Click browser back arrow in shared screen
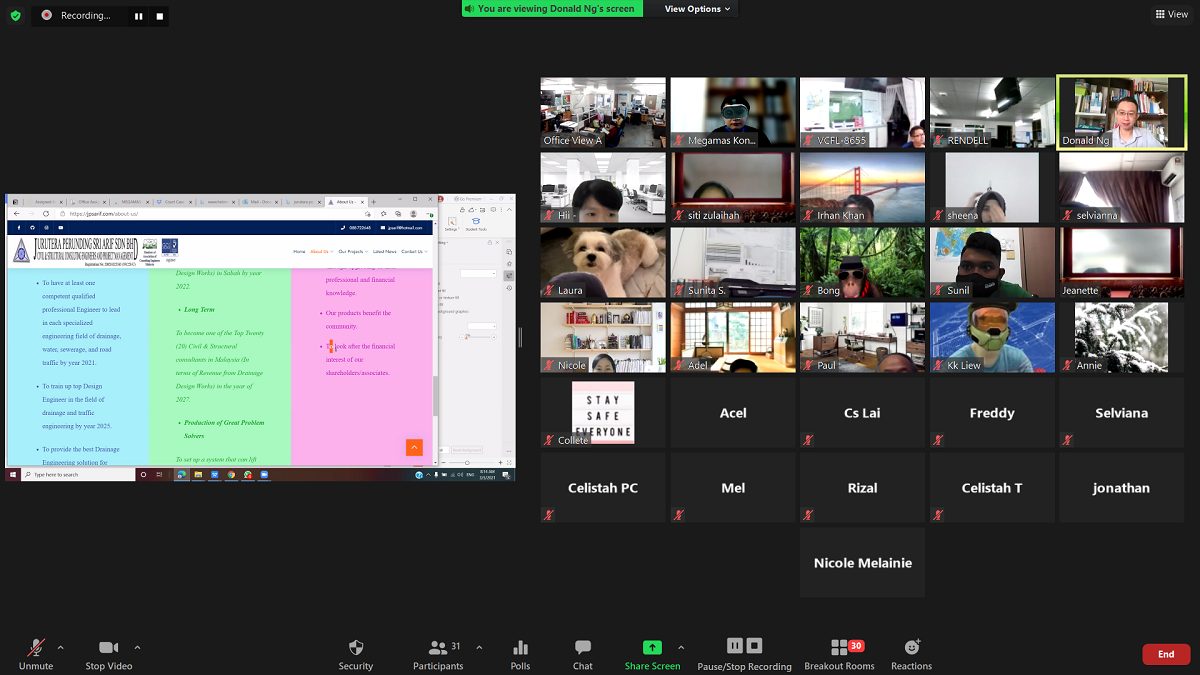1200x675 pixels. point(16,214)
